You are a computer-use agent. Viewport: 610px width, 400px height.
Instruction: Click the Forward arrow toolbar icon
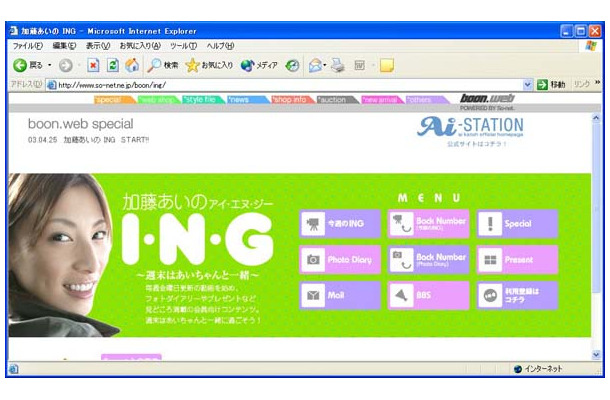(65, 65)
